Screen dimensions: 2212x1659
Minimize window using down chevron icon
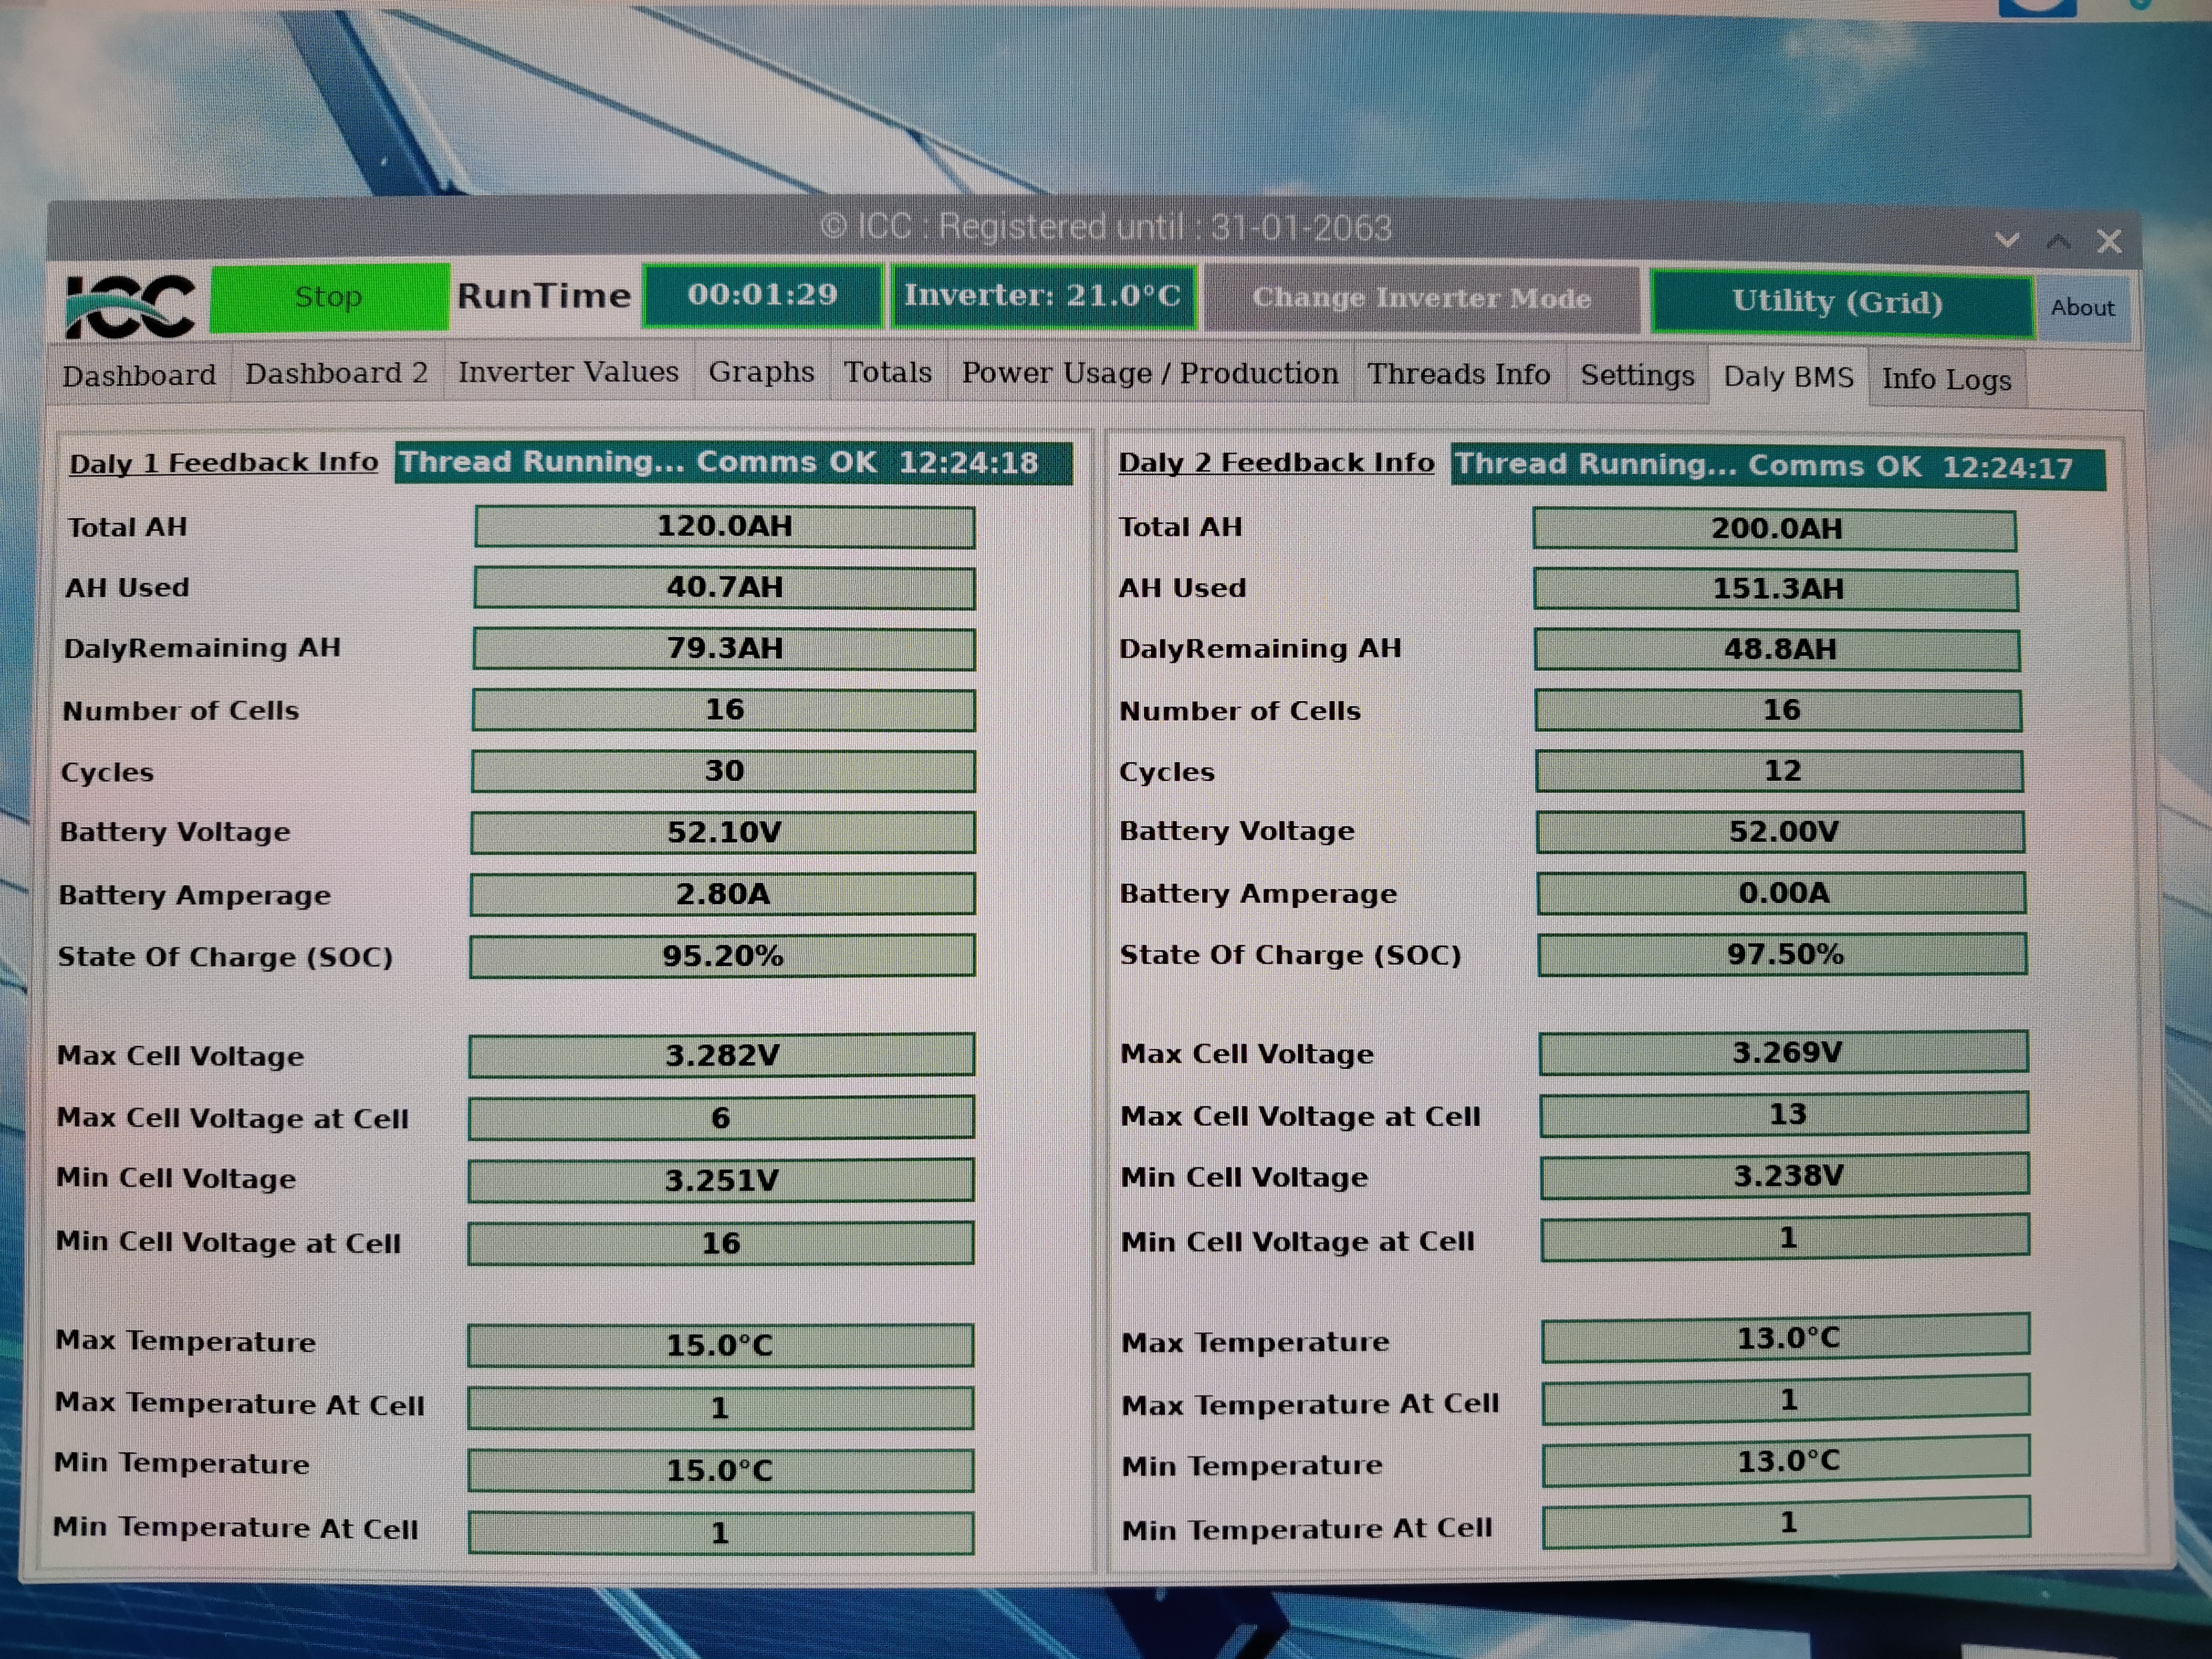(2006, 240)
